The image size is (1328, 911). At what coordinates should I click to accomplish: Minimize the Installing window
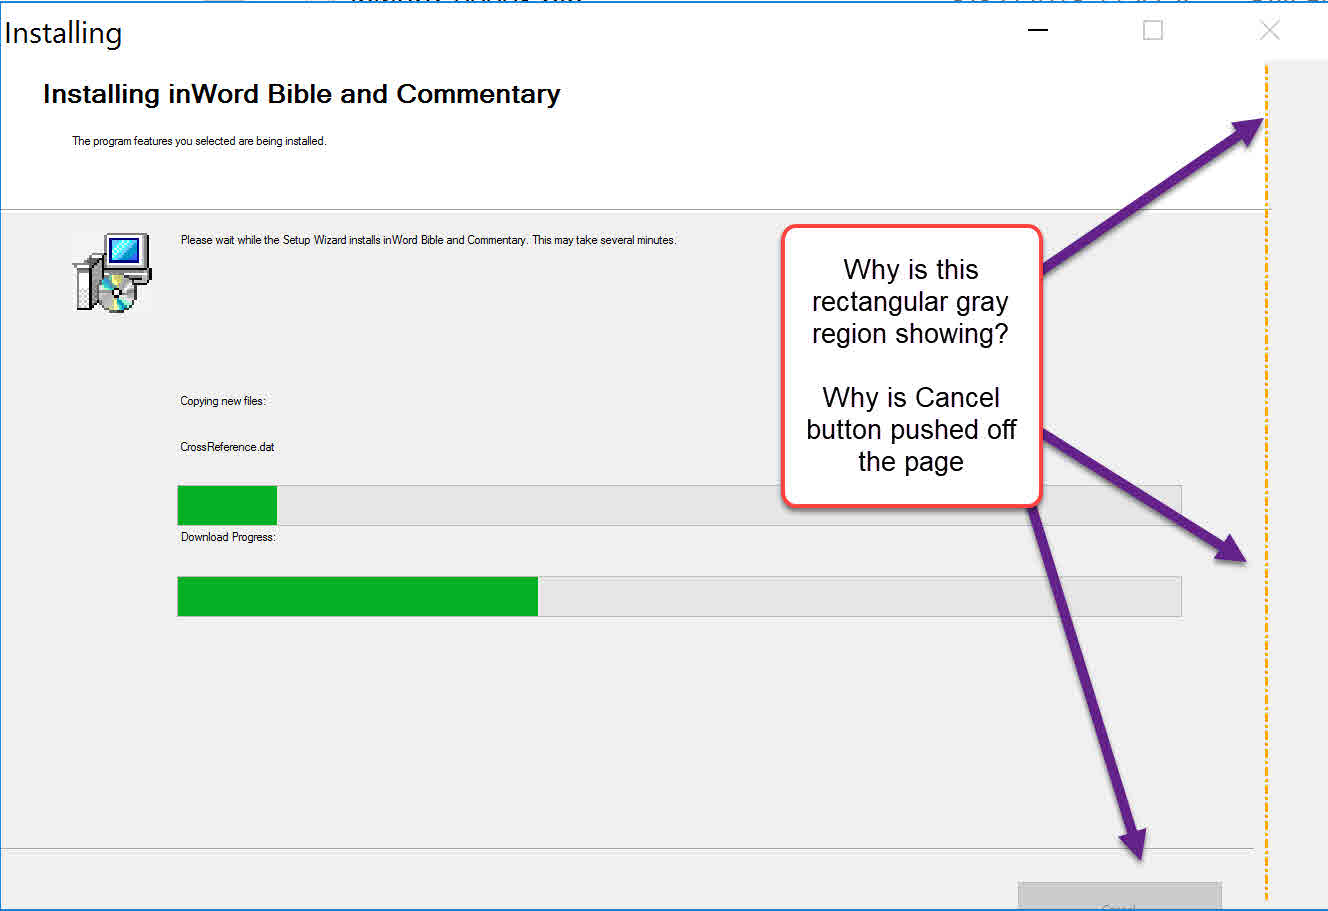1038,30
